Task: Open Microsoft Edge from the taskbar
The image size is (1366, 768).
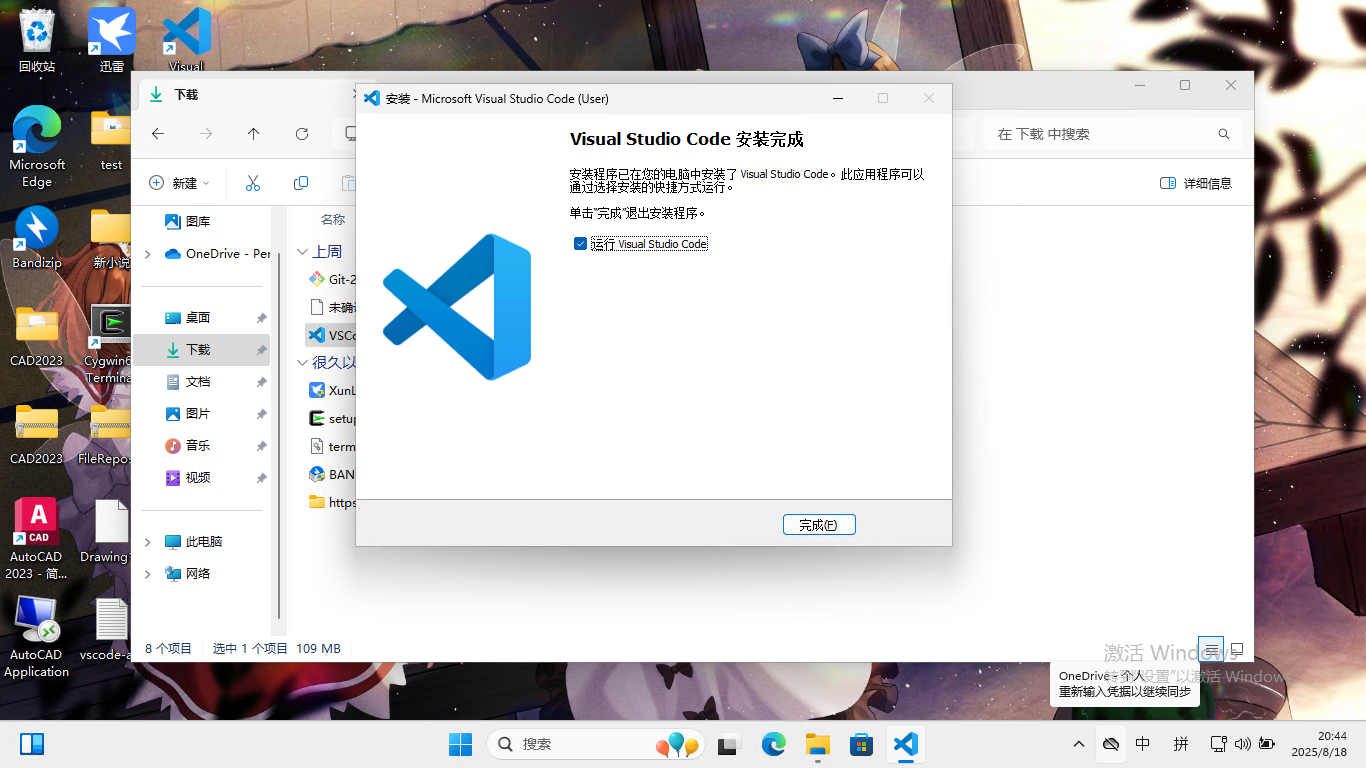Action: pyautogui.click(x=774, y=744)
